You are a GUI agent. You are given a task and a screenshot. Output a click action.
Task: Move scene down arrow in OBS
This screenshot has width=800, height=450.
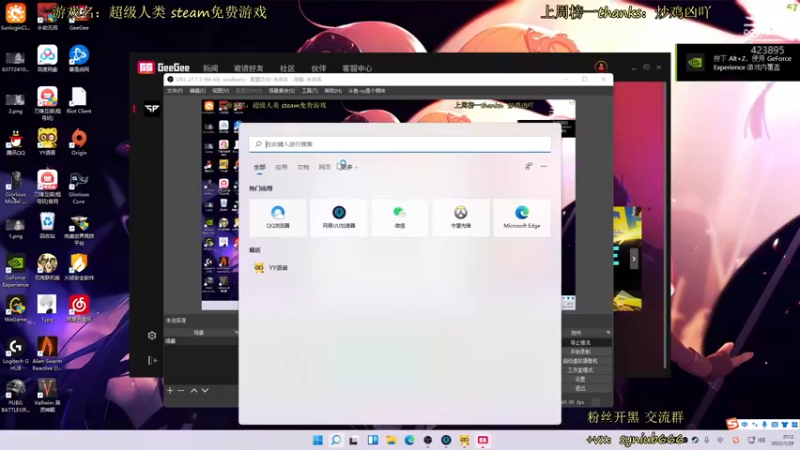point(205,390)
